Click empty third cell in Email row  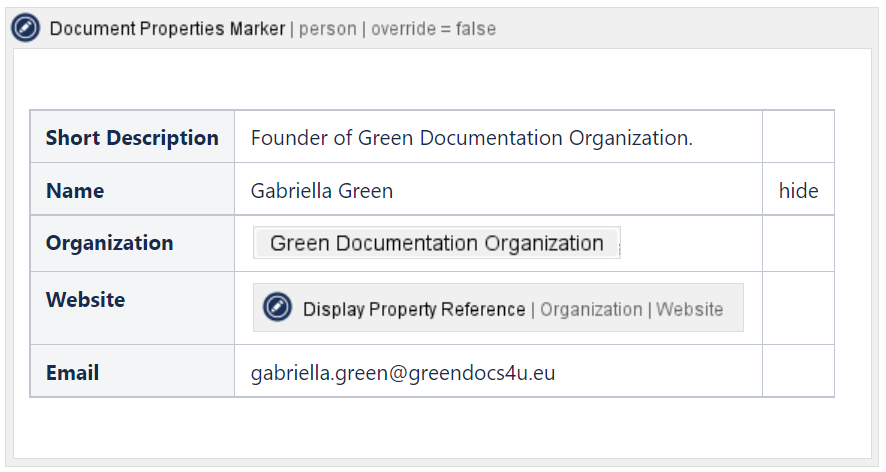[798, 372]
